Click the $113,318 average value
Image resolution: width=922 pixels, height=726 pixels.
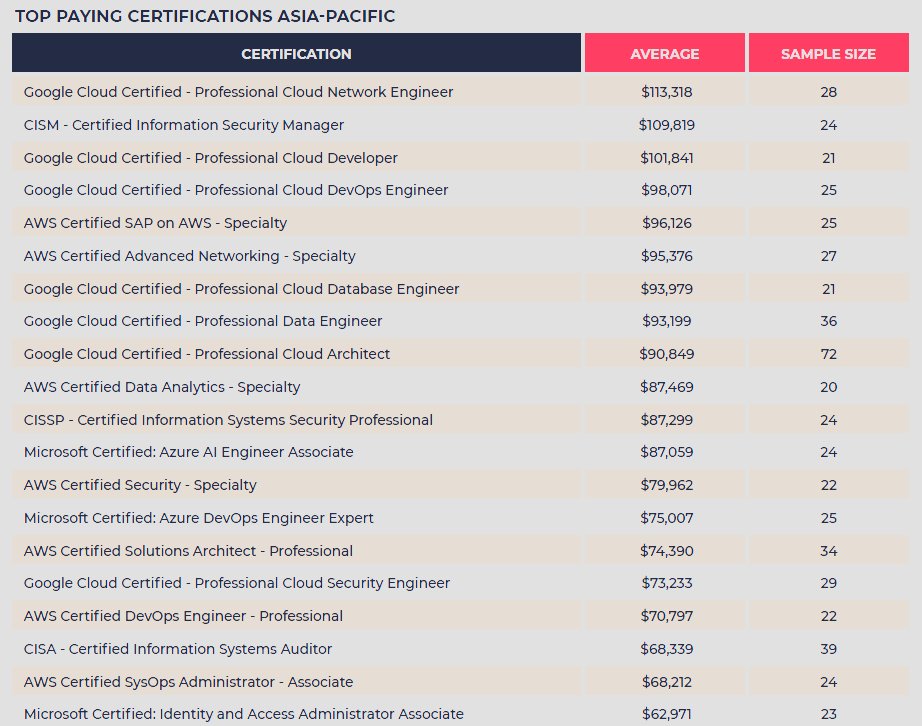pyautogui.click(x=667, y=92)
